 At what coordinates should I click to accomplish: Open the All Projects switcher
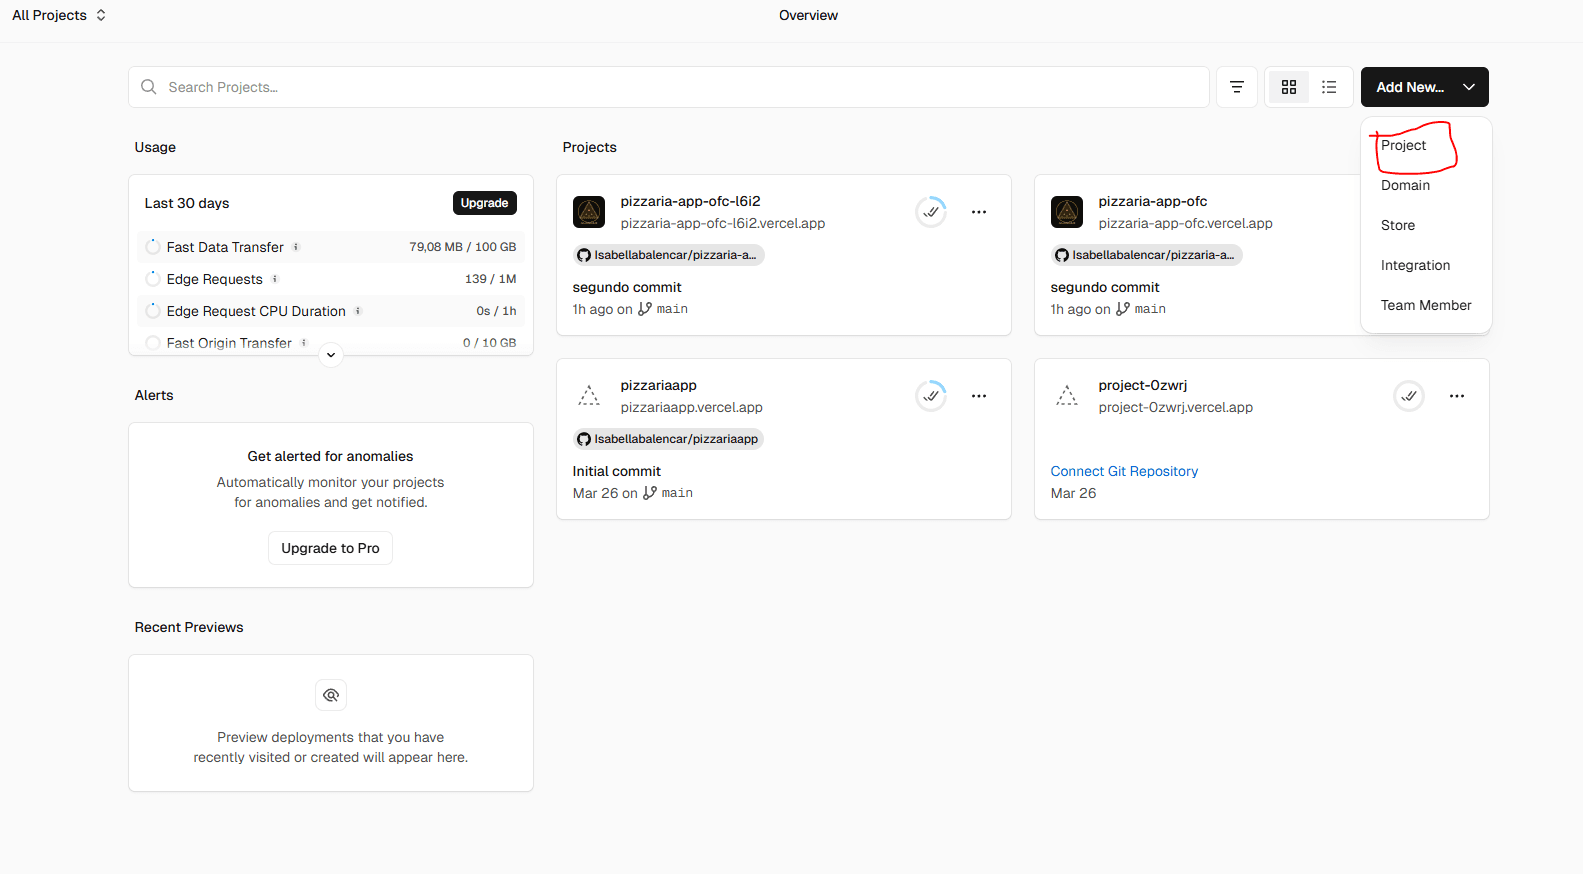59,15
